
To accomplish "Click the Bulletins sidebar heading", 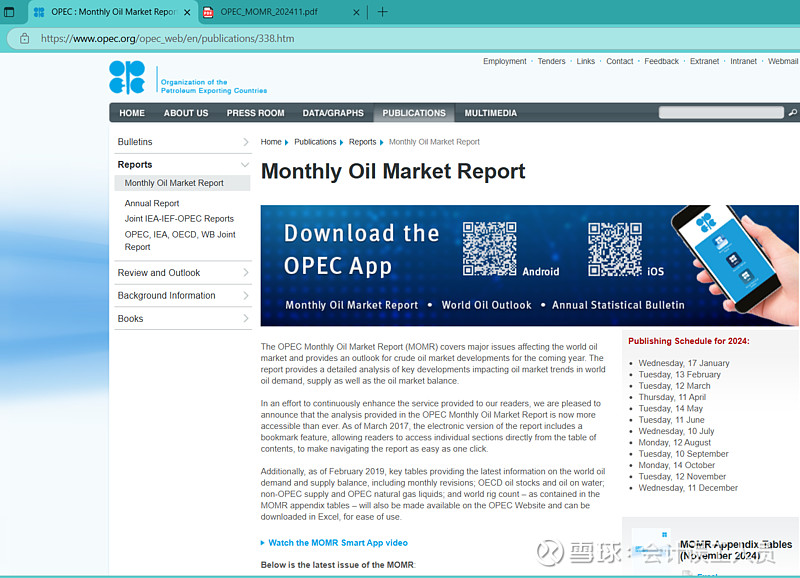I will (135, 142).
